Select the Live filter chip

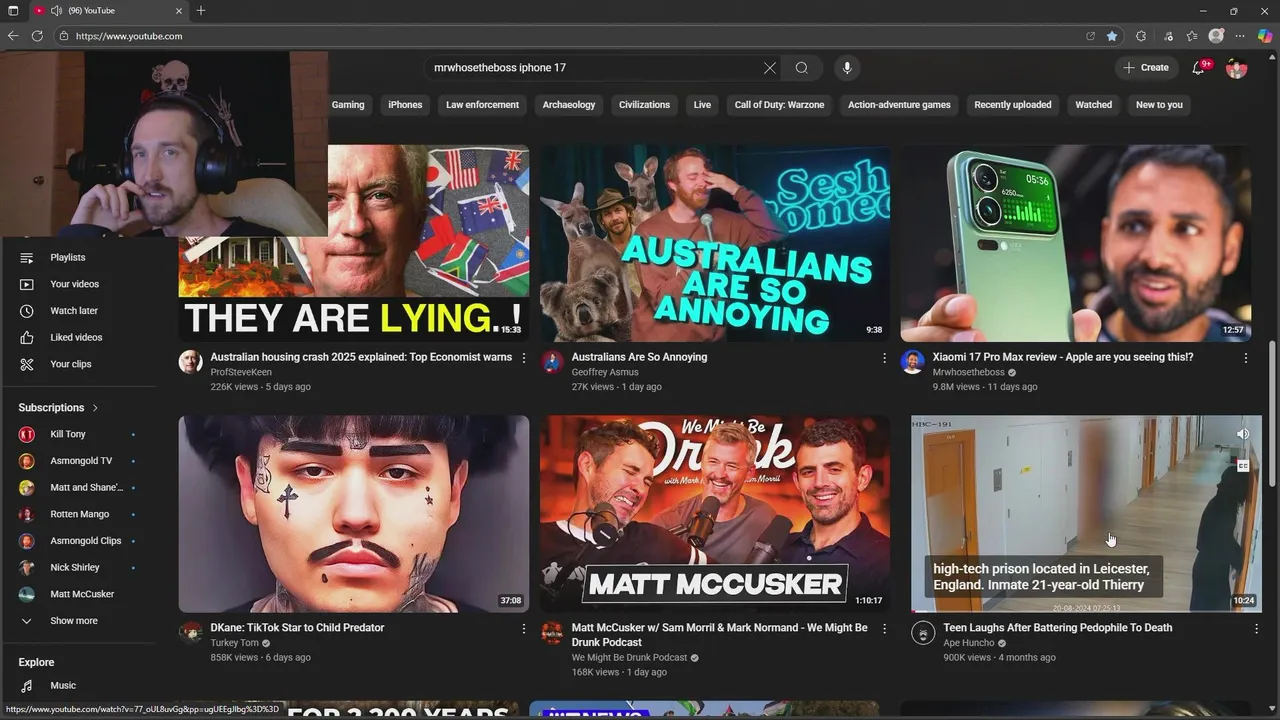[702, 105]
